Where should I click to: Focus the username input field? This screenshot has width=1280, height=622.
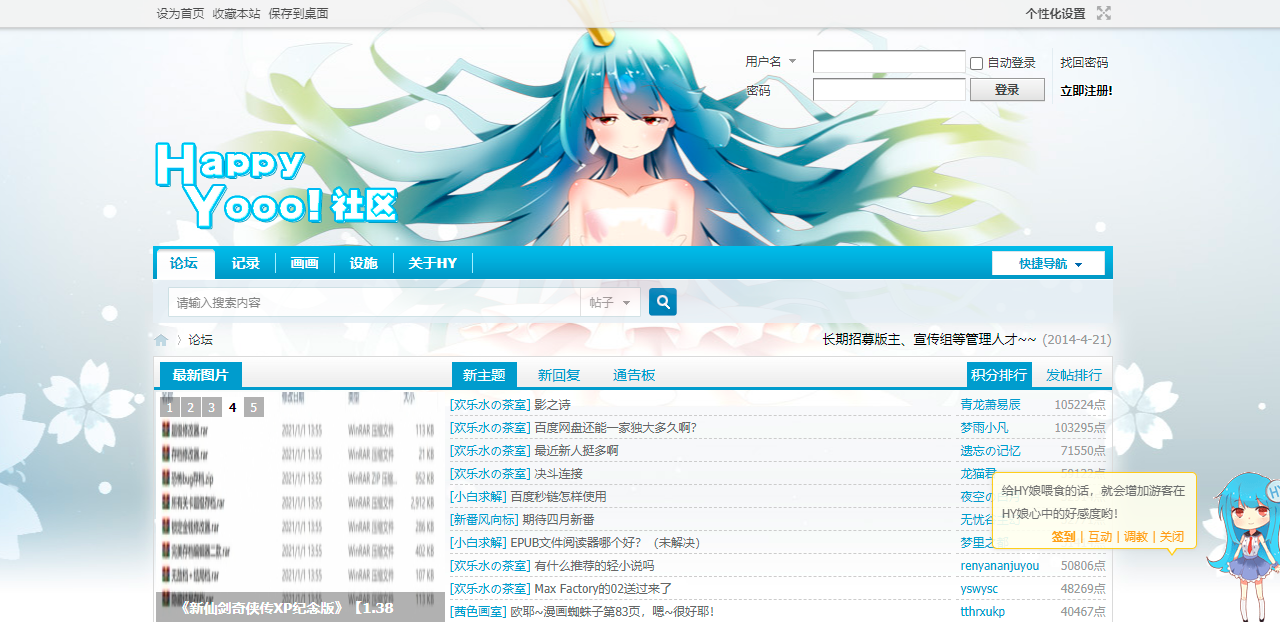click(x=889, y=62)
